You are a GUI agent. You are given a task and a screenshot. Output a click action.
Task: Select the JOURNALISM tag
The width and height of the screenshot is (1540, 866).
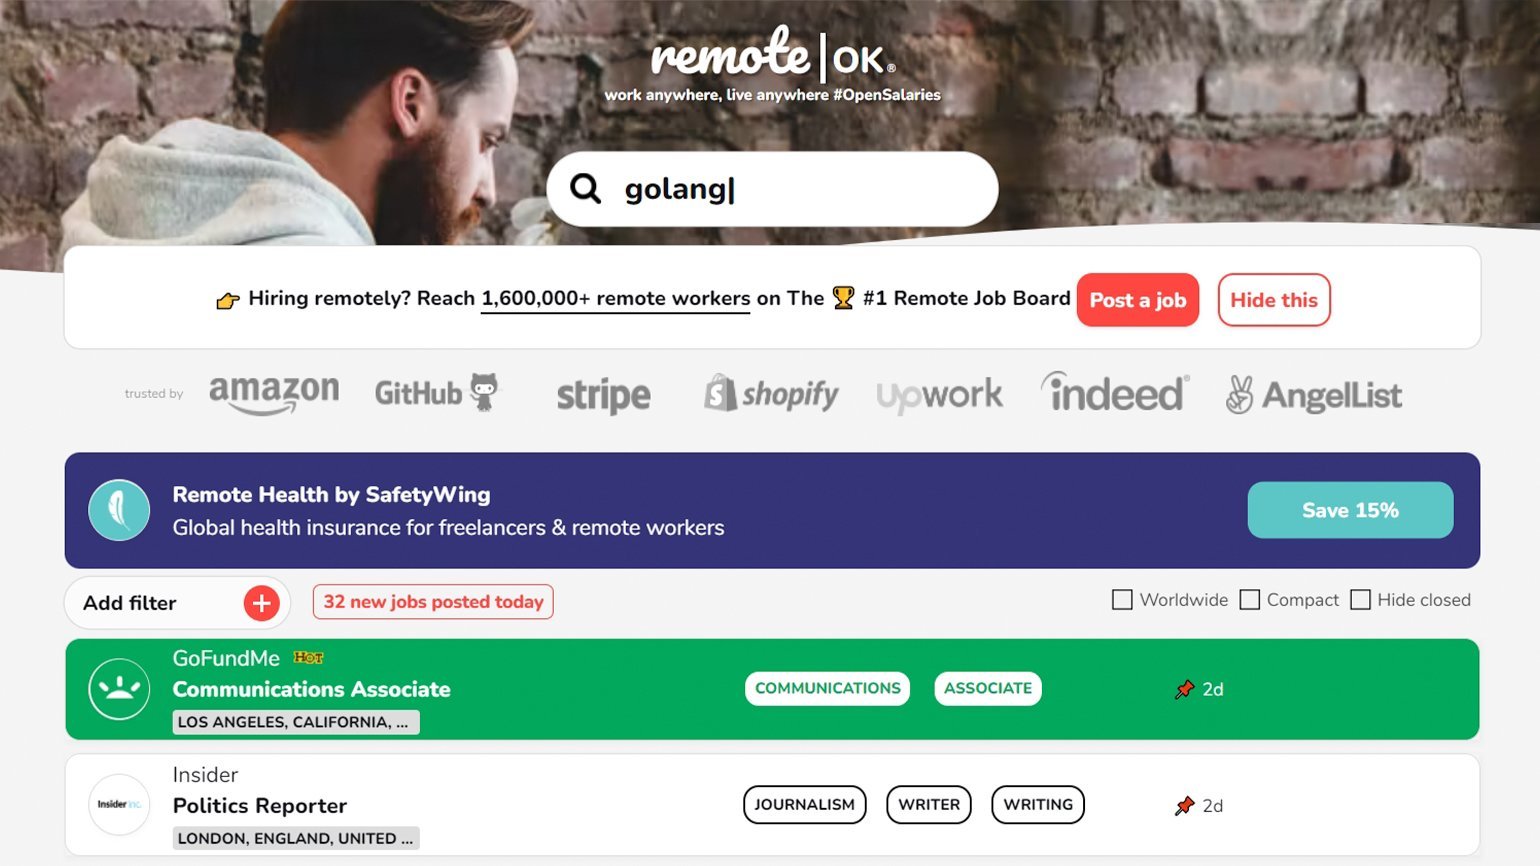point(804,805)
